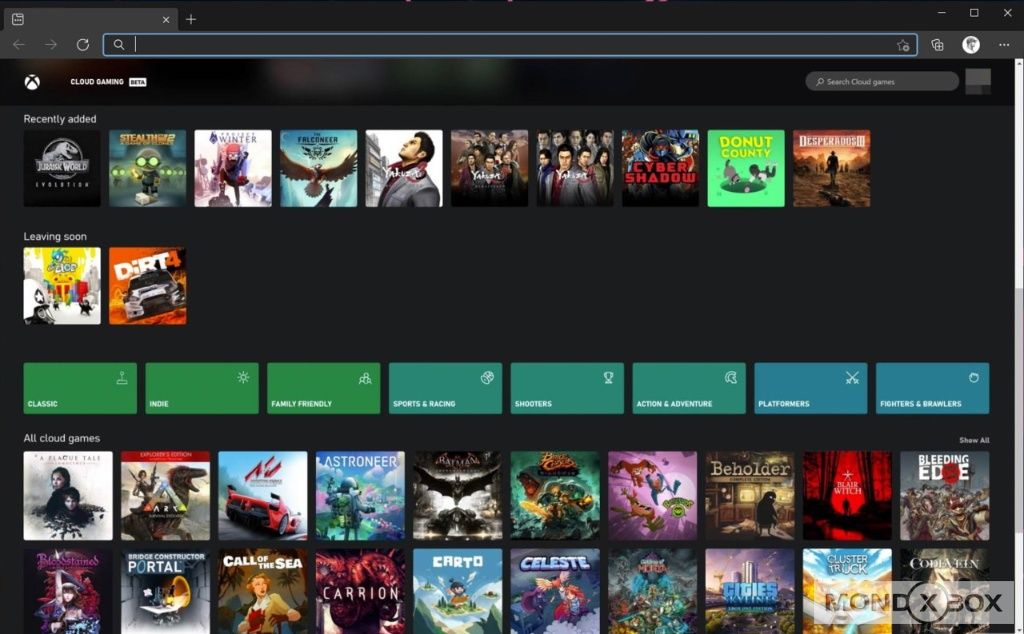The image size is (1024, 634).
Task: Open the Donut County game thumbnail
Action: pyautogui.click(x=746, y=168)
